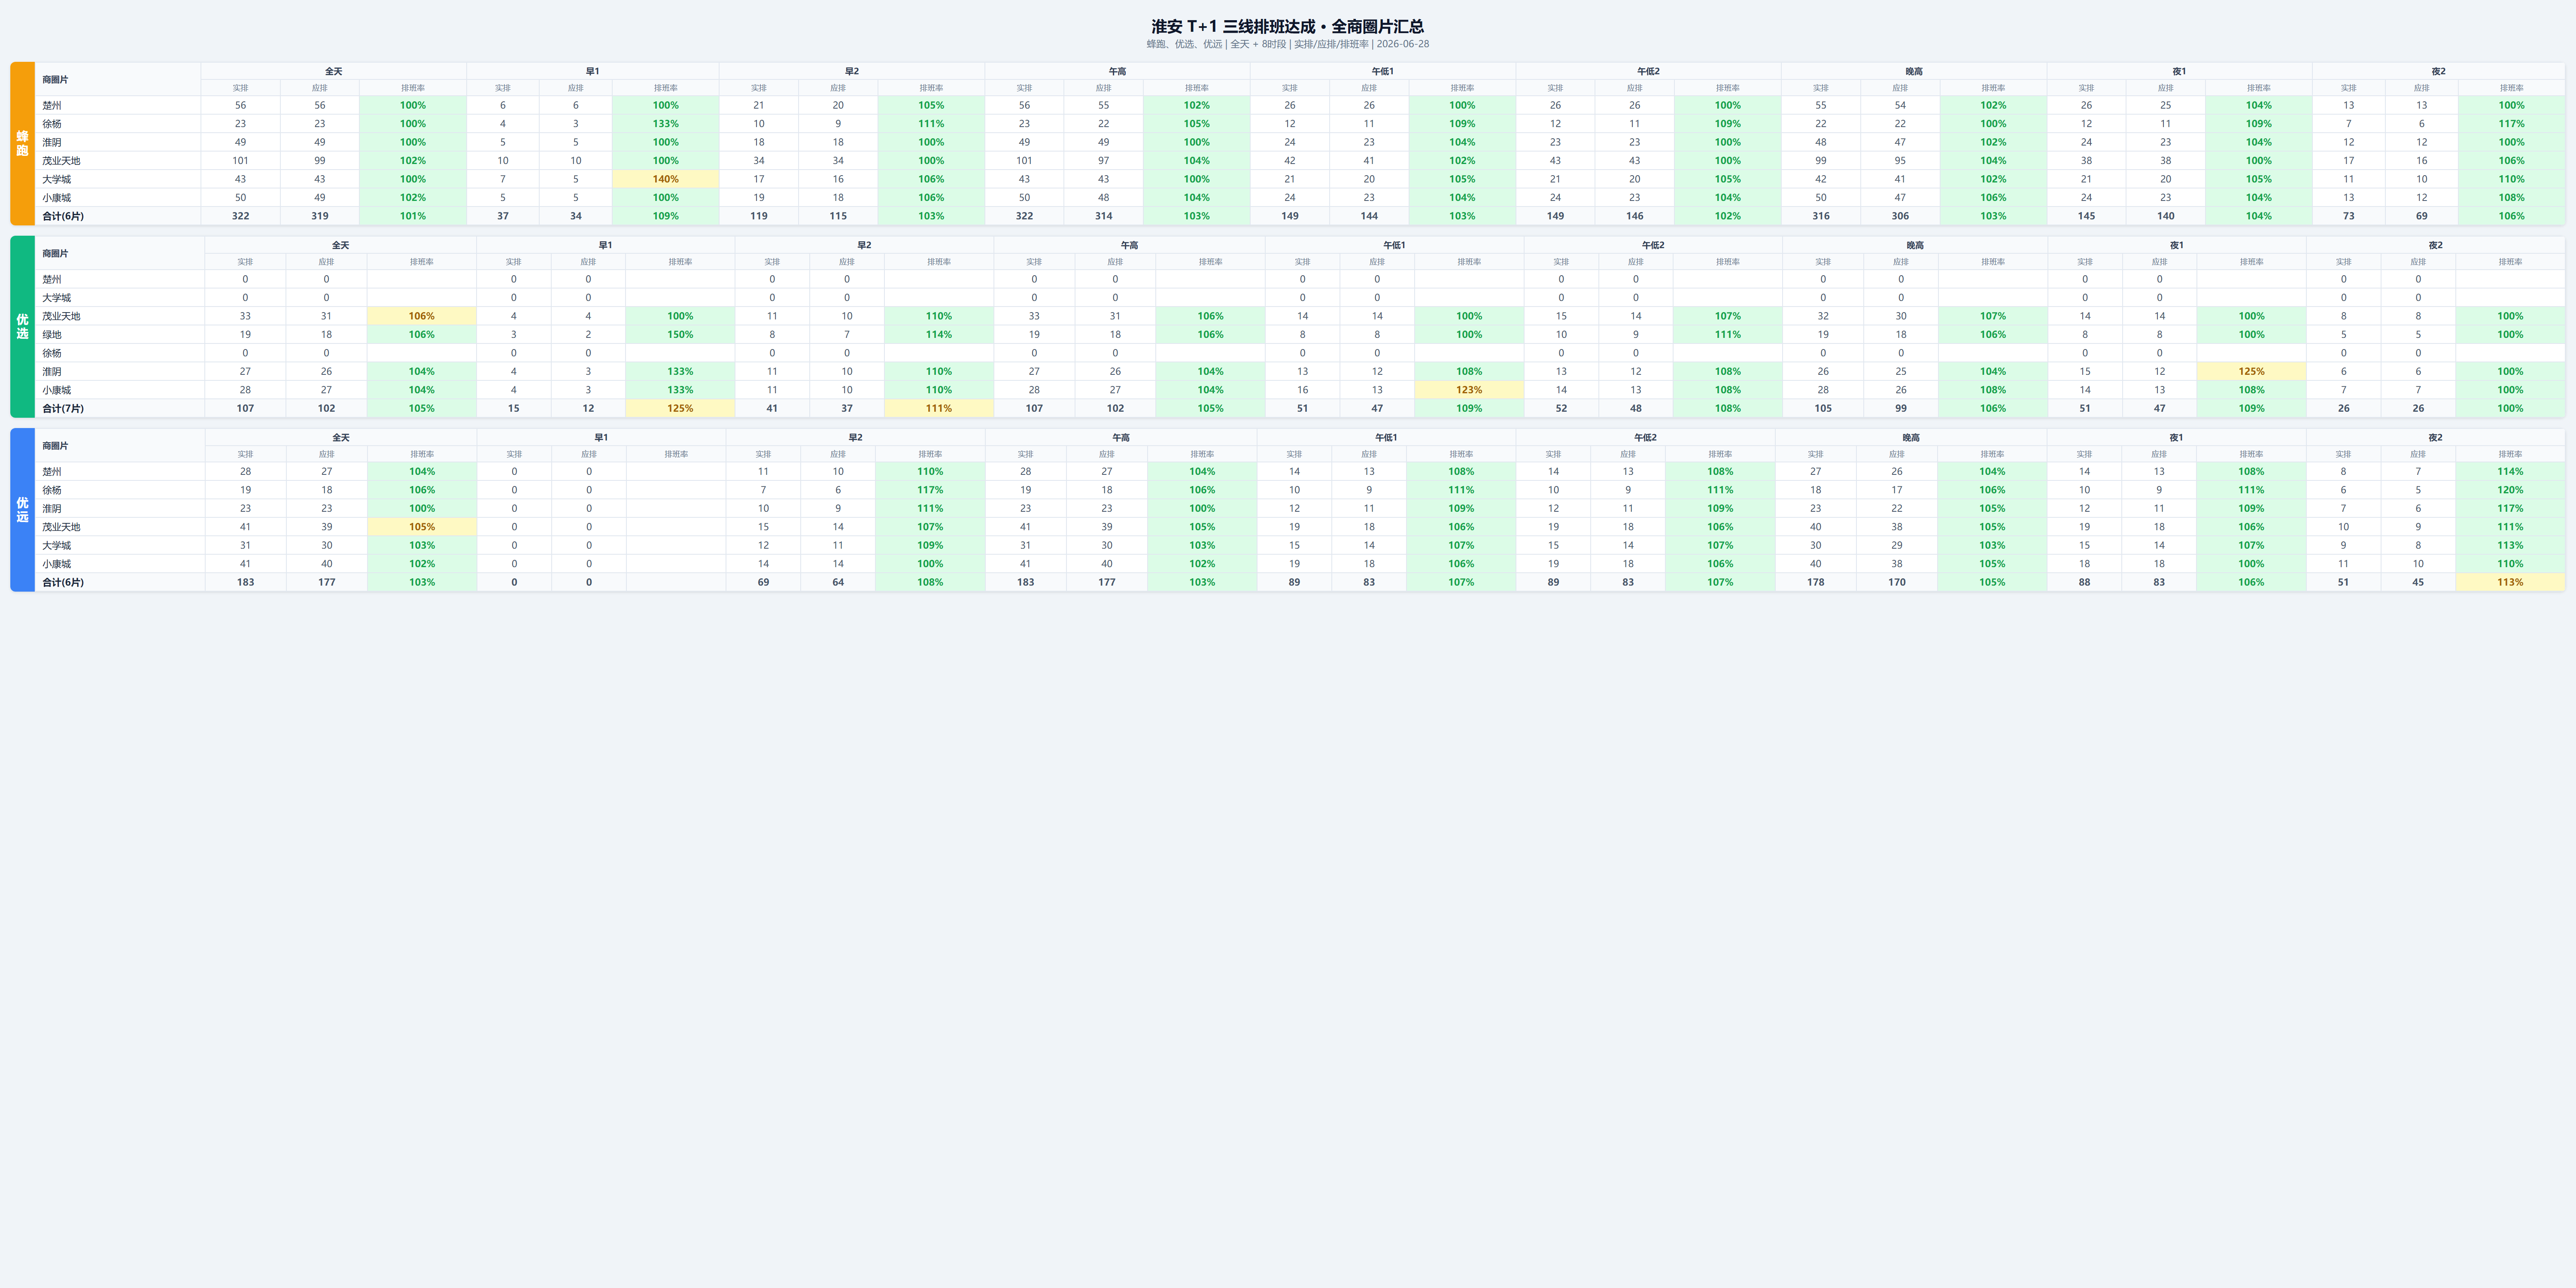Select the 合计(6片) label in 优远 table

[x=63, y=582]
